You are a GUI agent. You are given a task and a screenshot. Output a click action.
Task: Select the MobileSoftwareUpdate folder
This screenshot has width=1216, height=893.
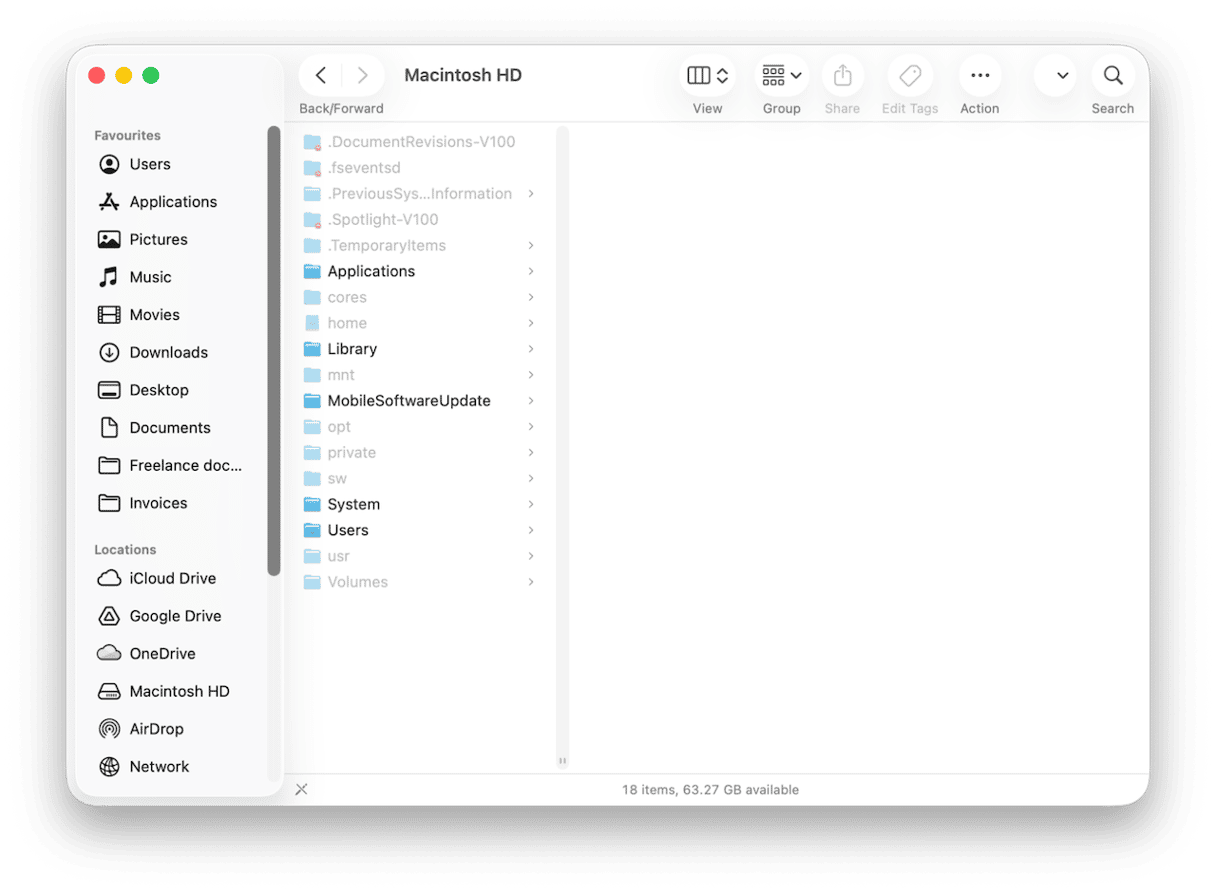click(x=408, y=401)
